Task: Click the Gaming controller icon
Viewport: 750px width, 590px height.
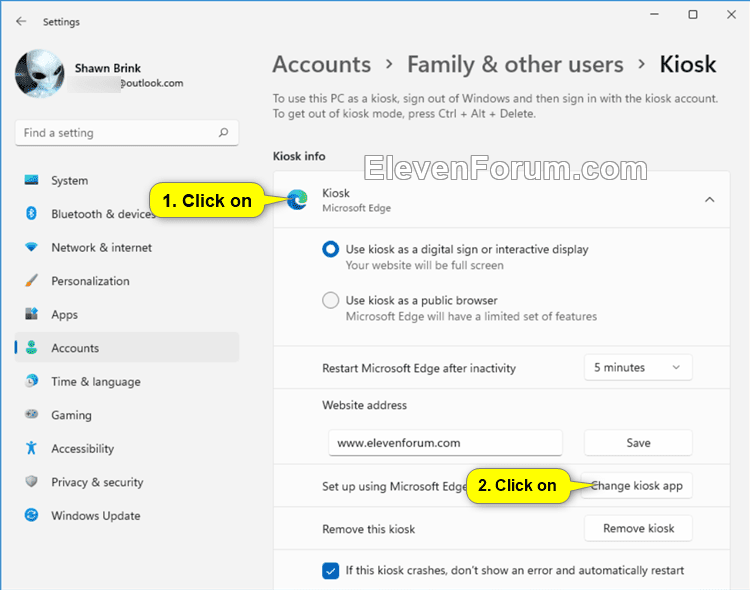Action: 32,414
